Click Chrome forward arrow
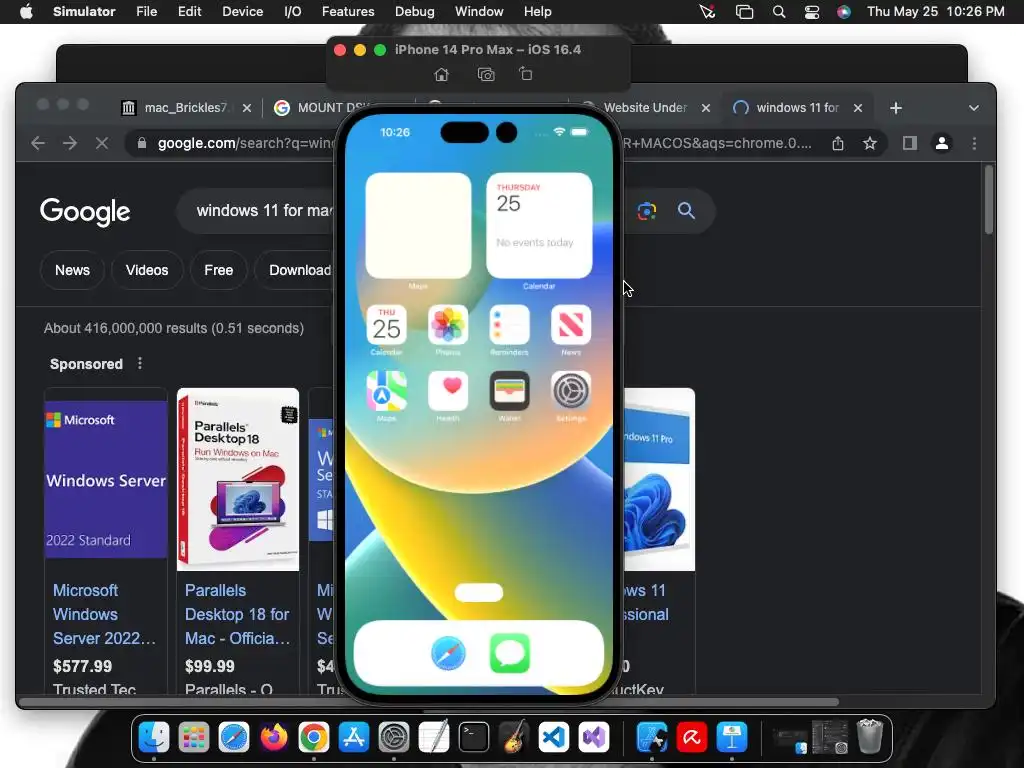This screenshot has height=768, width=1024. [x=70, y=143]
